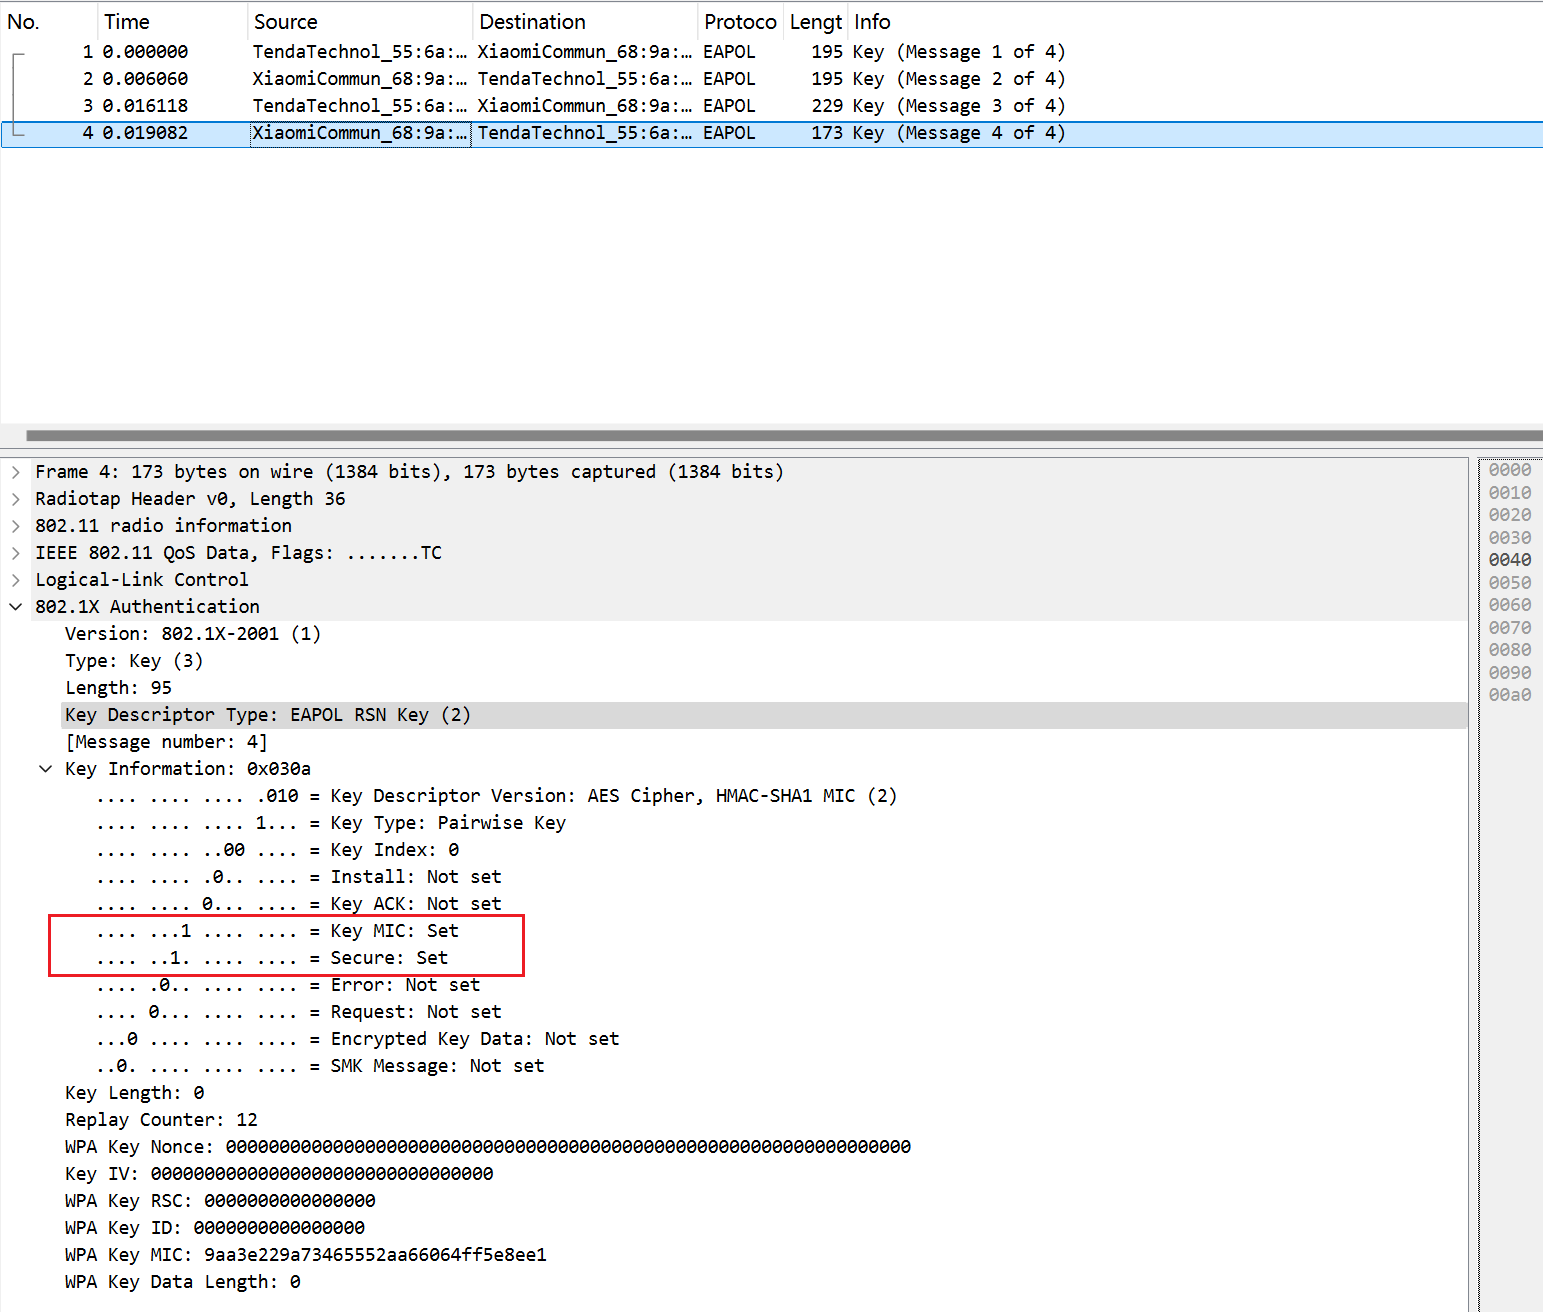Select the Key Descriptor Version bit row
This screenshot has width=1543, height=1312.
497,796
